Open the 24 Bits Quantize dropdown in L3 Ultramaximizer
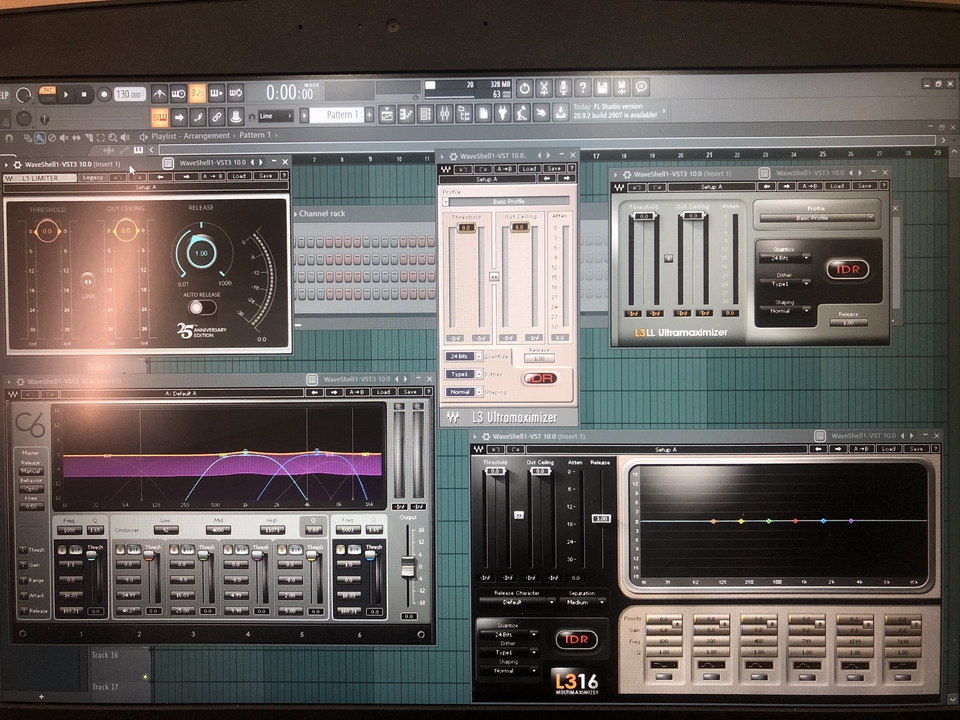960x720 pixels. coord(463,356)
